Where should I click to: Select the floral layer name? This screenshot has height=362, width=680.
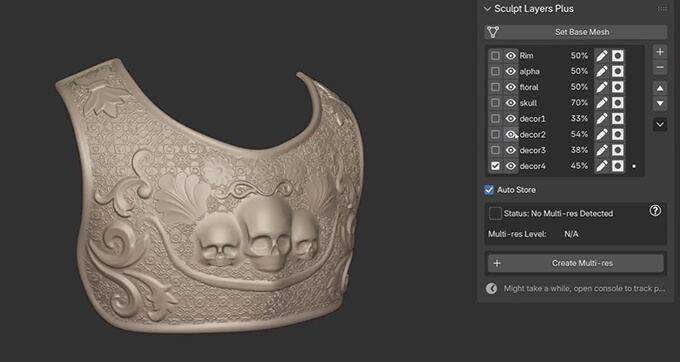point(529,87)
